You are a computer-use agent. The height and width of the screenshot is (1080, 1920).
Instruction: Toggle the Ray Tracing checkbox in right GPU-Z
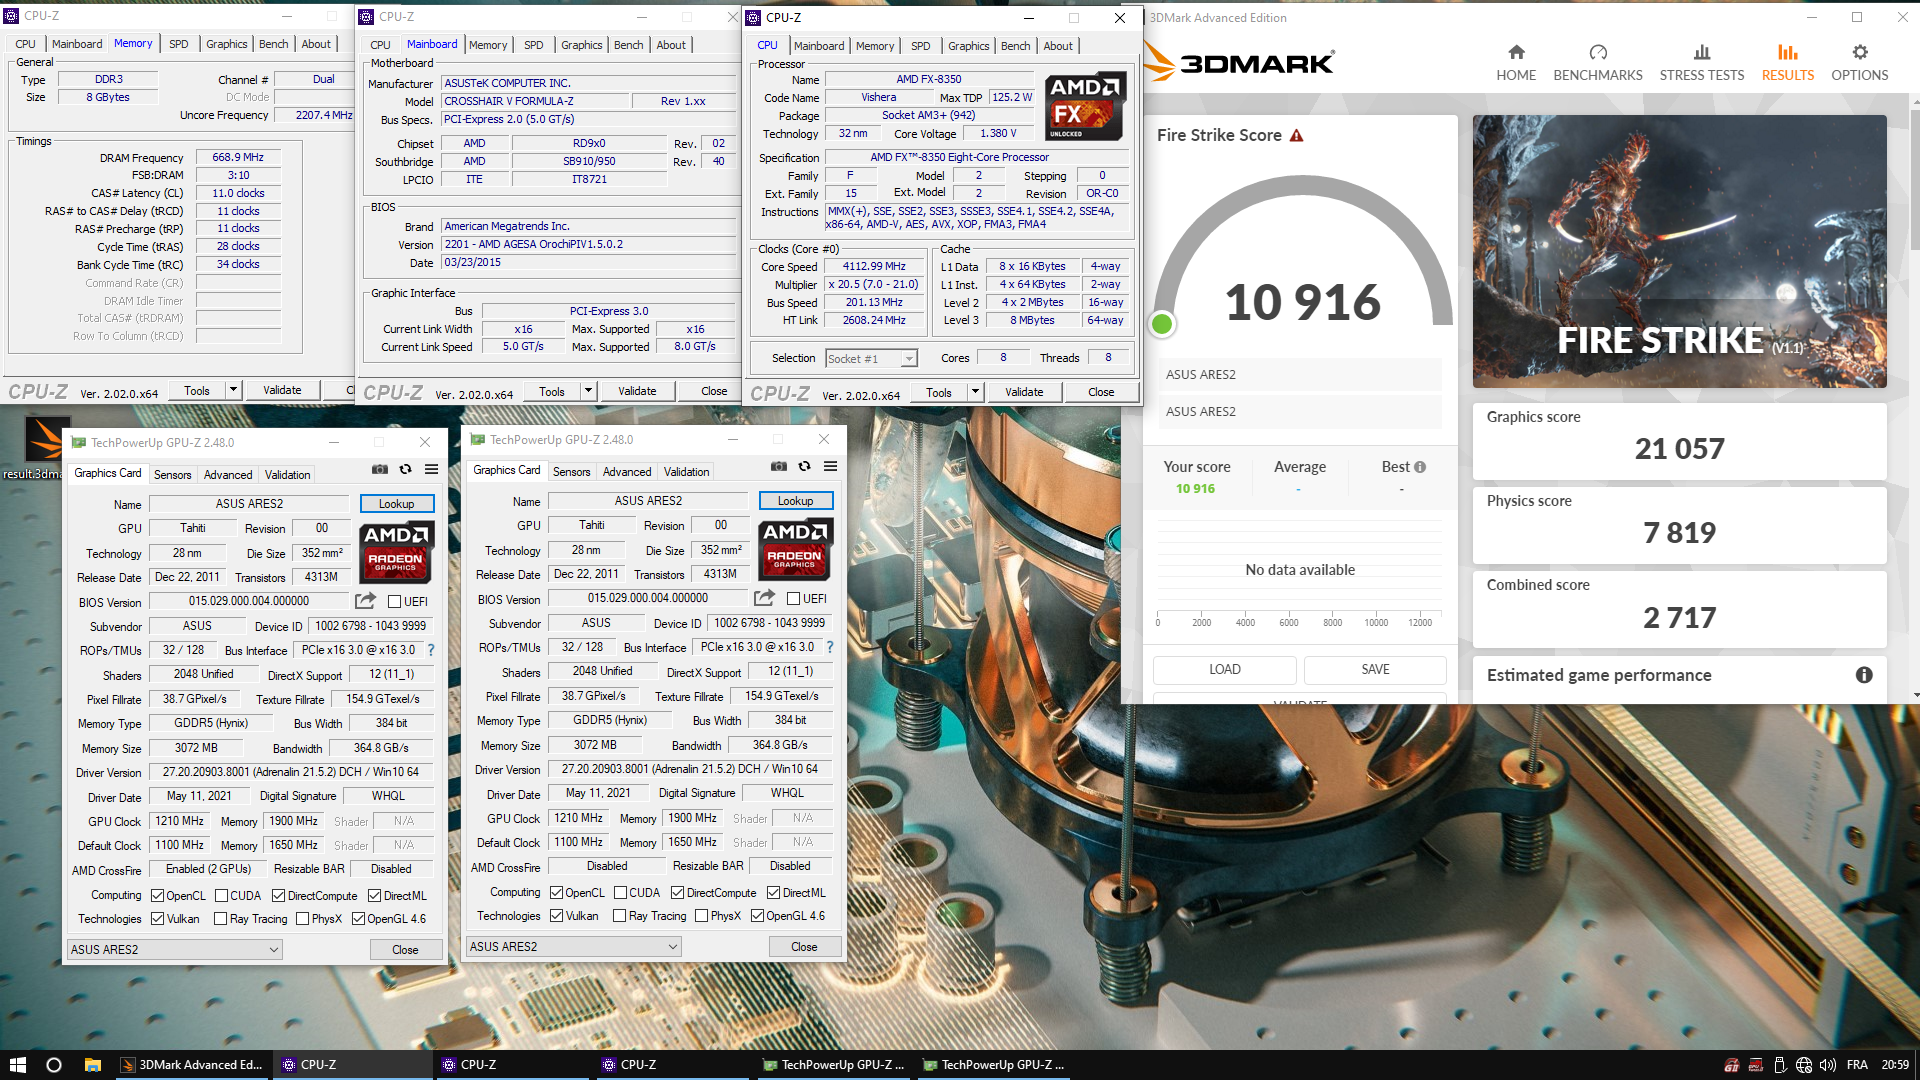coord(619,916)
